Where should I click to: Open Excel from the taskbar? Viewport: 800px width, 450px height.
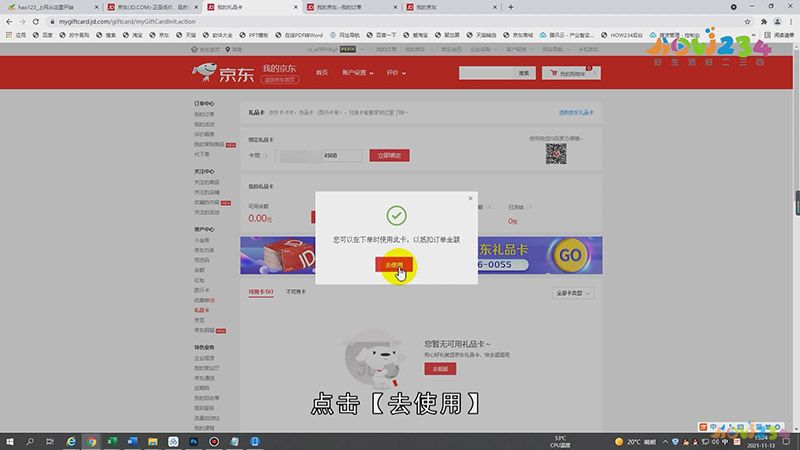point(112,441)
